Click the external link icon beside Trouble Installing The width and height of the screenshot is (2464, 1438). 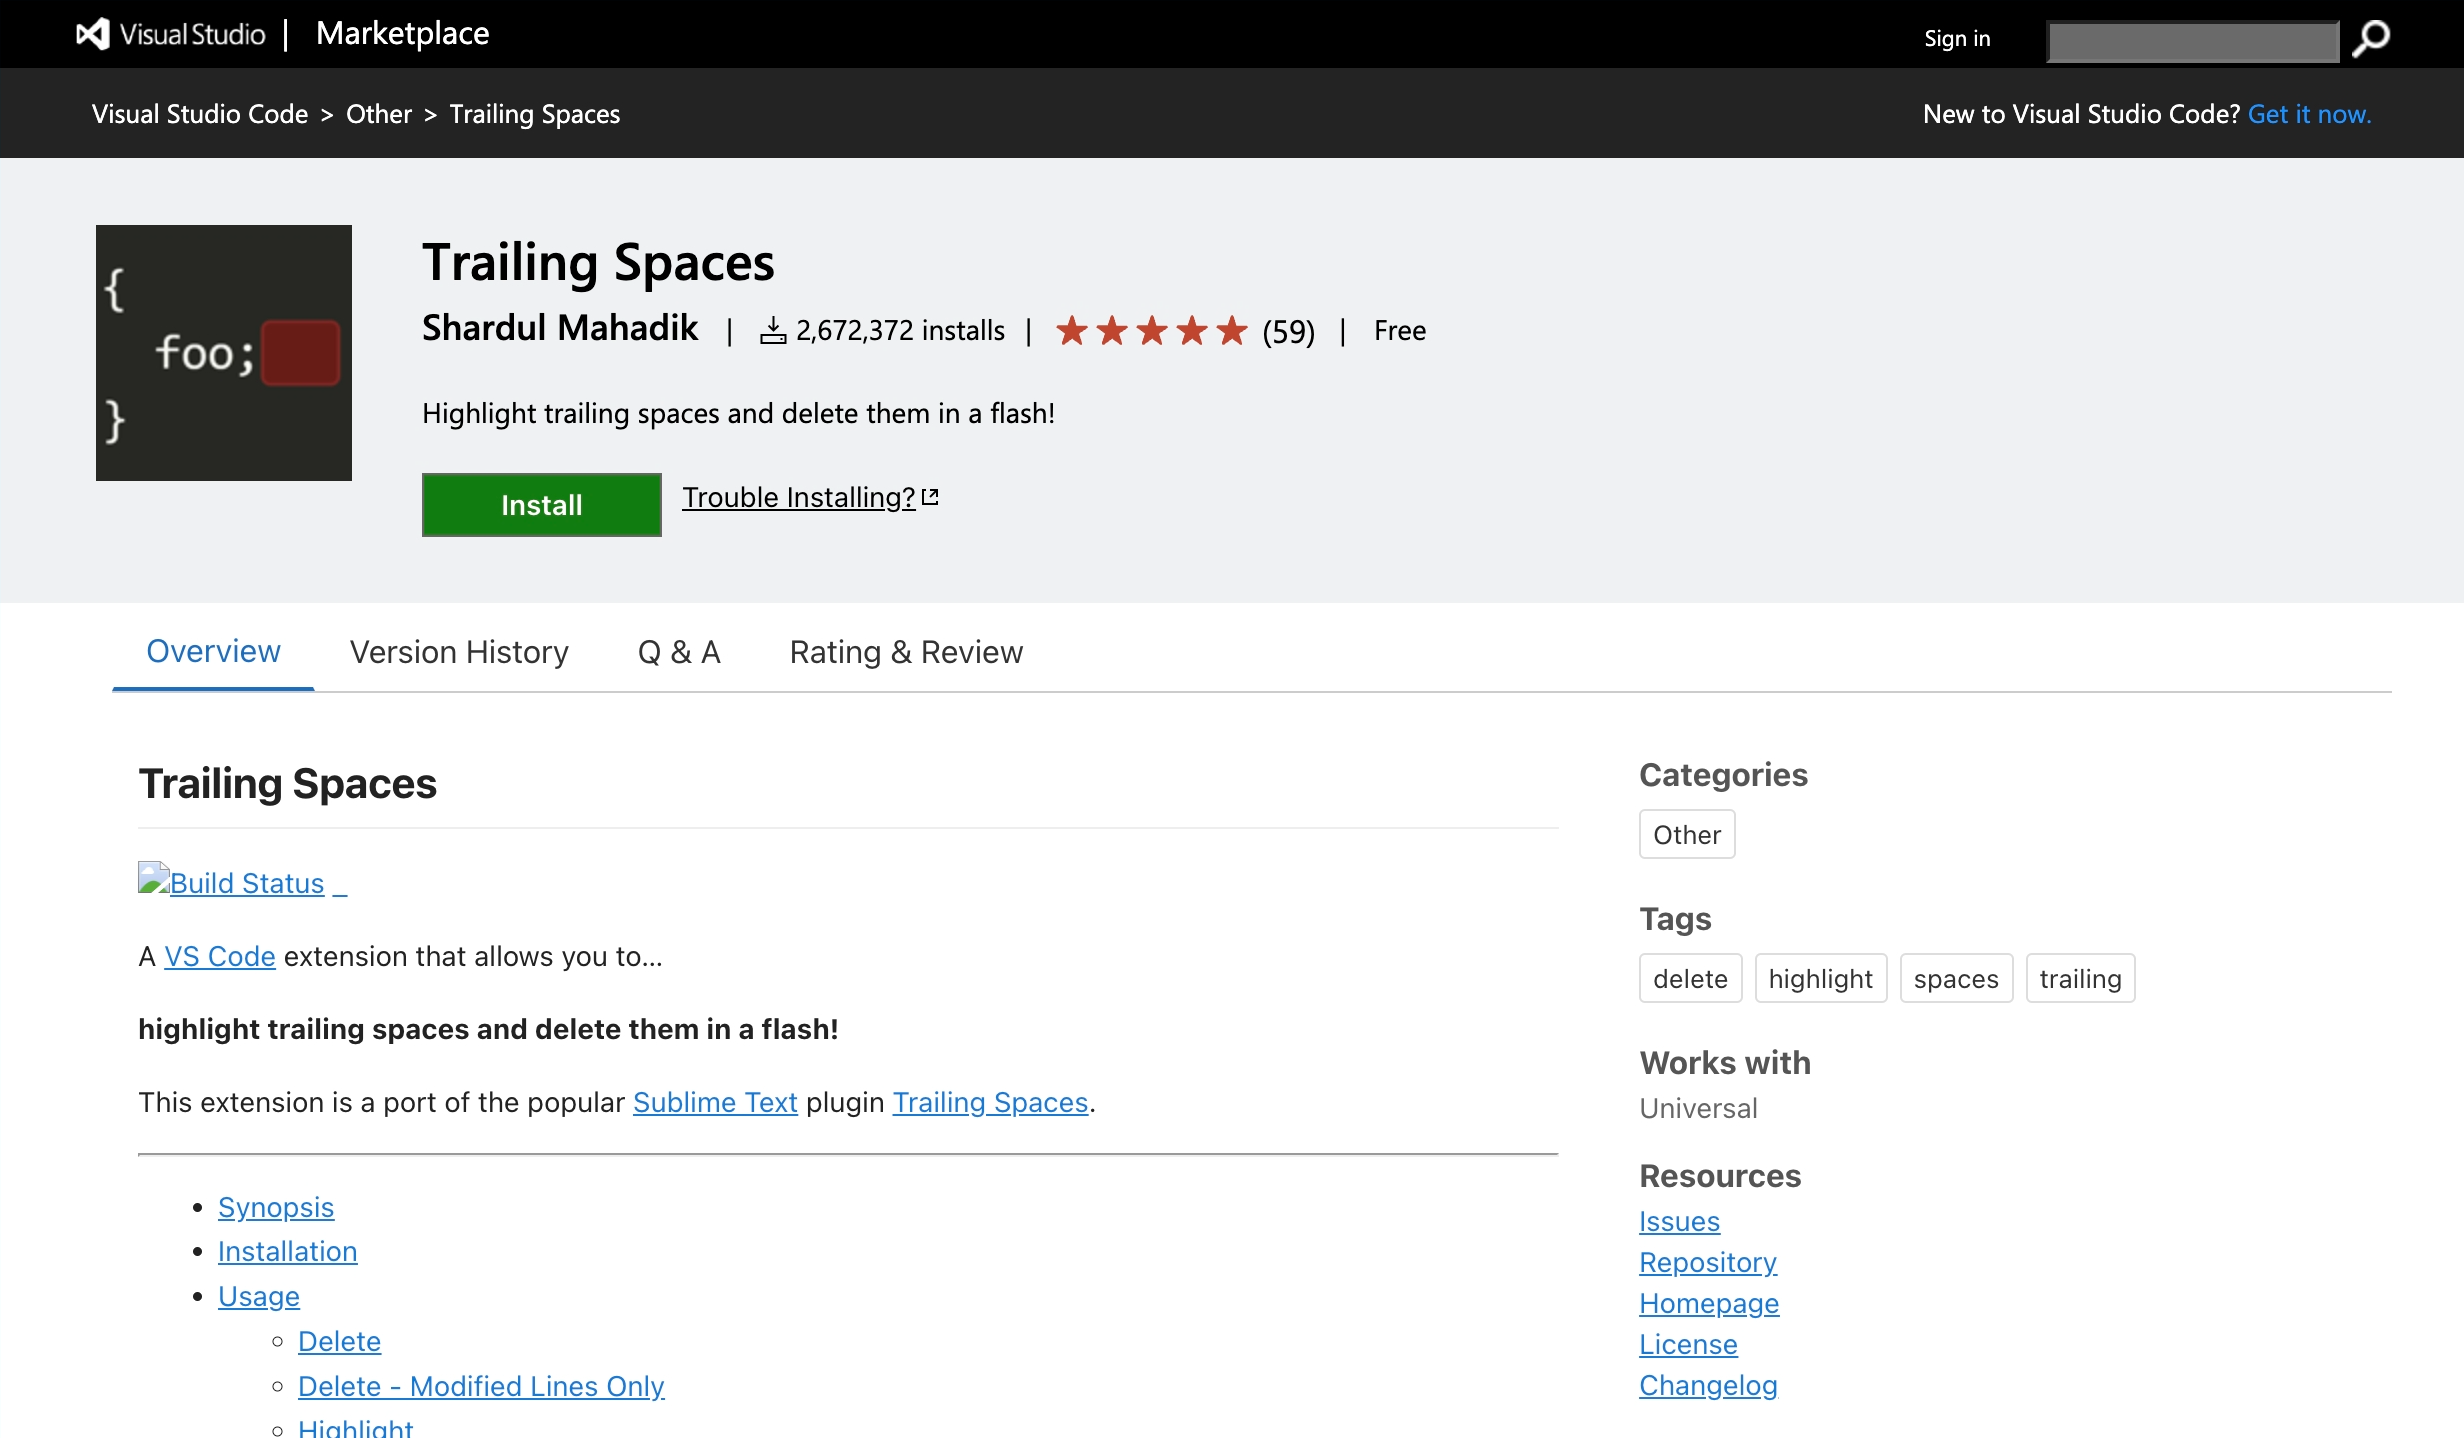[930, 497]
